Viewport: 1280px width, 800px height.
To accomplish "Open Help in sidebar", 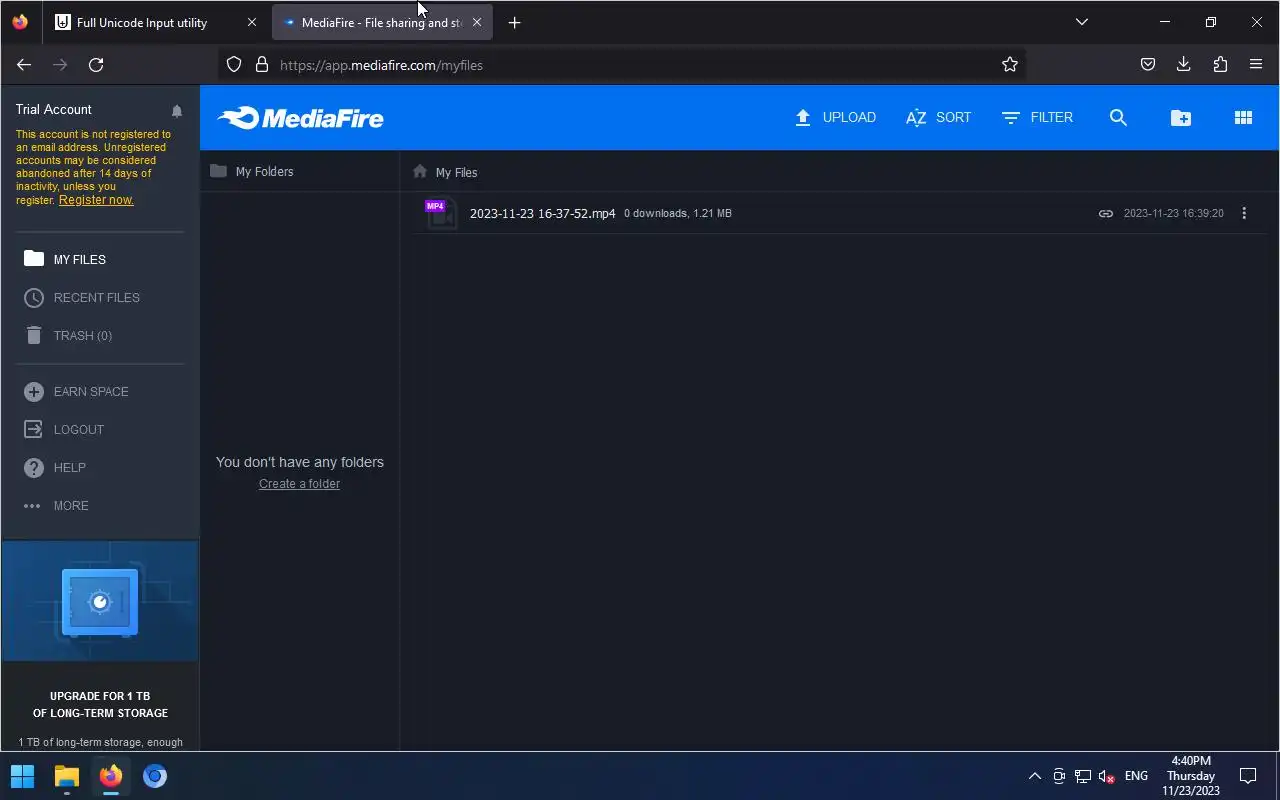I will (x=55, y=467).
